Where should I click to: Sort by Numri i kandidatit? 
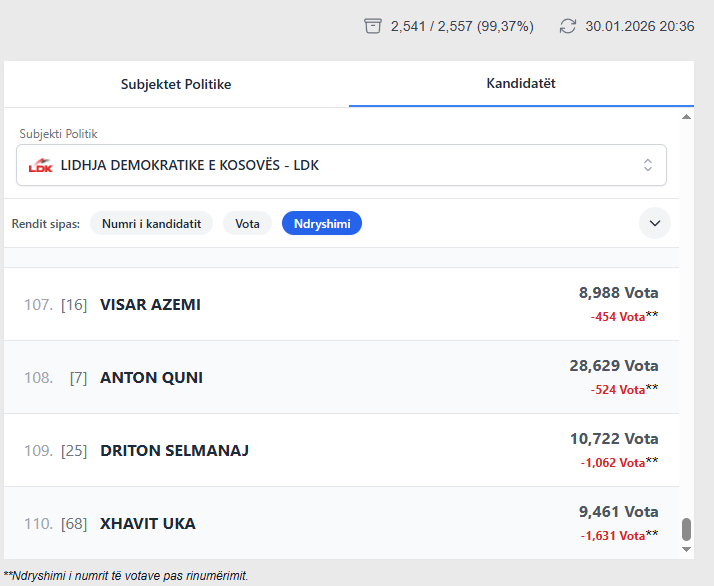click(152, 223)
